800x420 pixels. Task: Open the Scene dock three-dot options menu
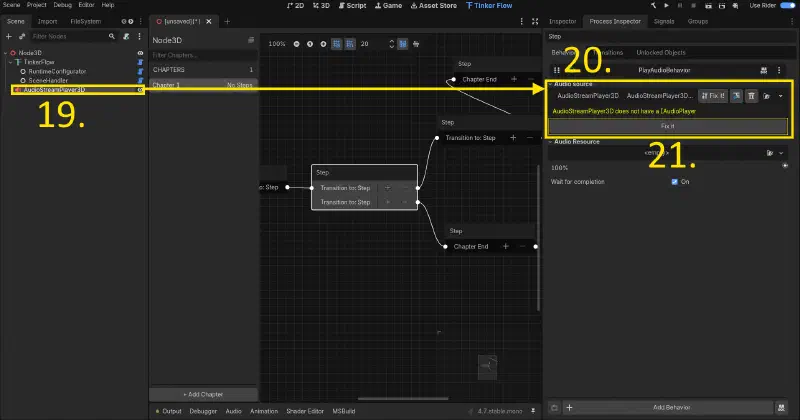[x=139, y=36]
